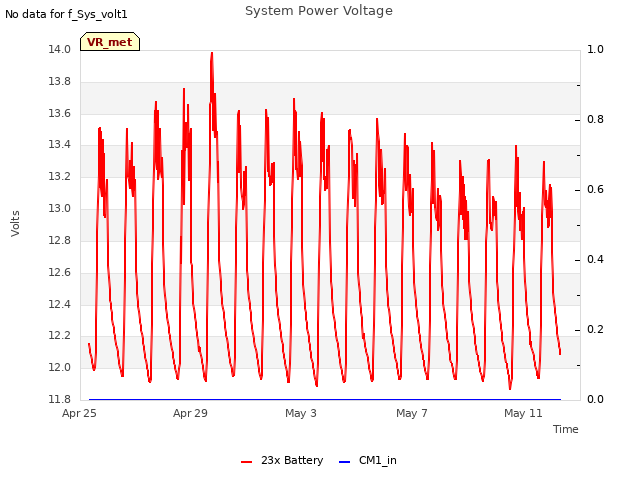The width and height of the screenshot is (640, 480).
Task: Click the 14.0 left axis value
Action: point(60,49)
